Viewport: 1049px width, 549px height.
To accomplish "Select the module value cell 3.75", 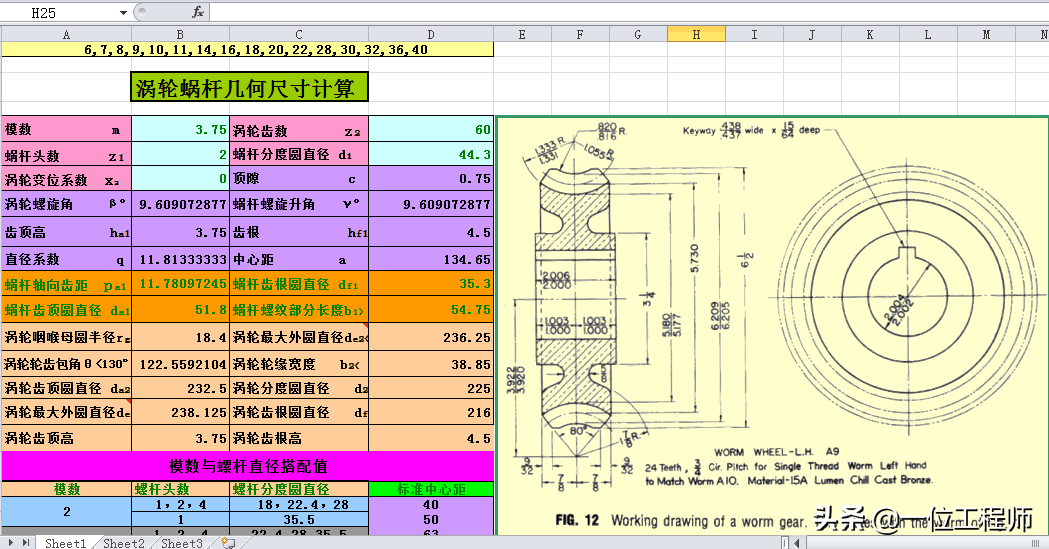I will point(180,129).
